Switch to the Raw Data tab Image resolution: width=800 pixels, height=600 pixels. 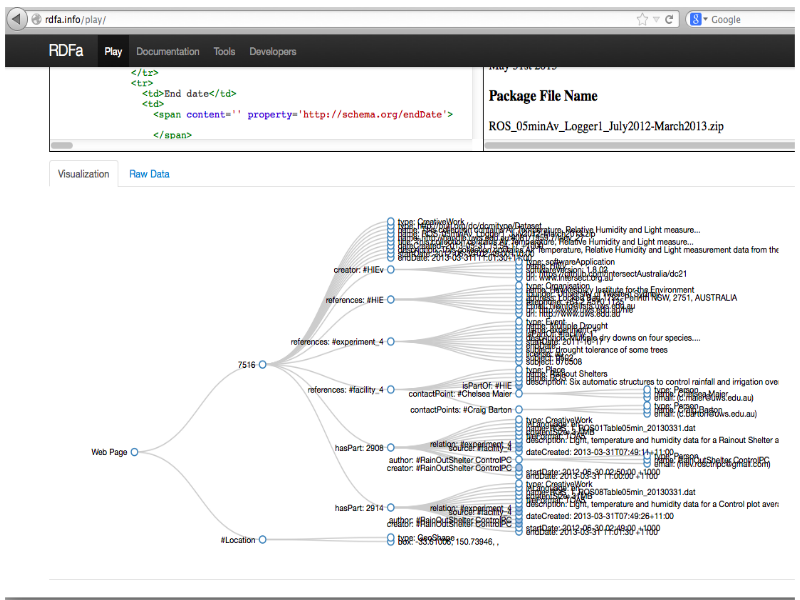tap(149, 174)
